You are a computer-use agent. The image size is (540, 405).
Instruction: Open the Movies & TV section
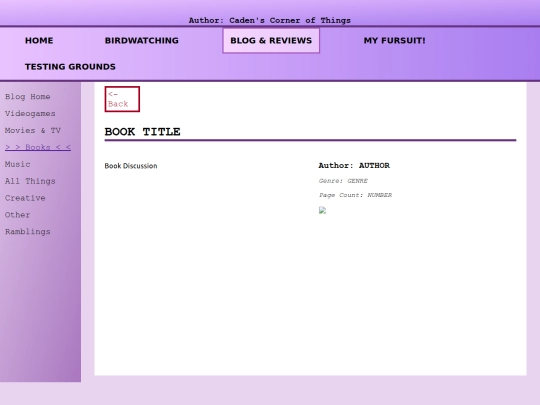point(33,131)
